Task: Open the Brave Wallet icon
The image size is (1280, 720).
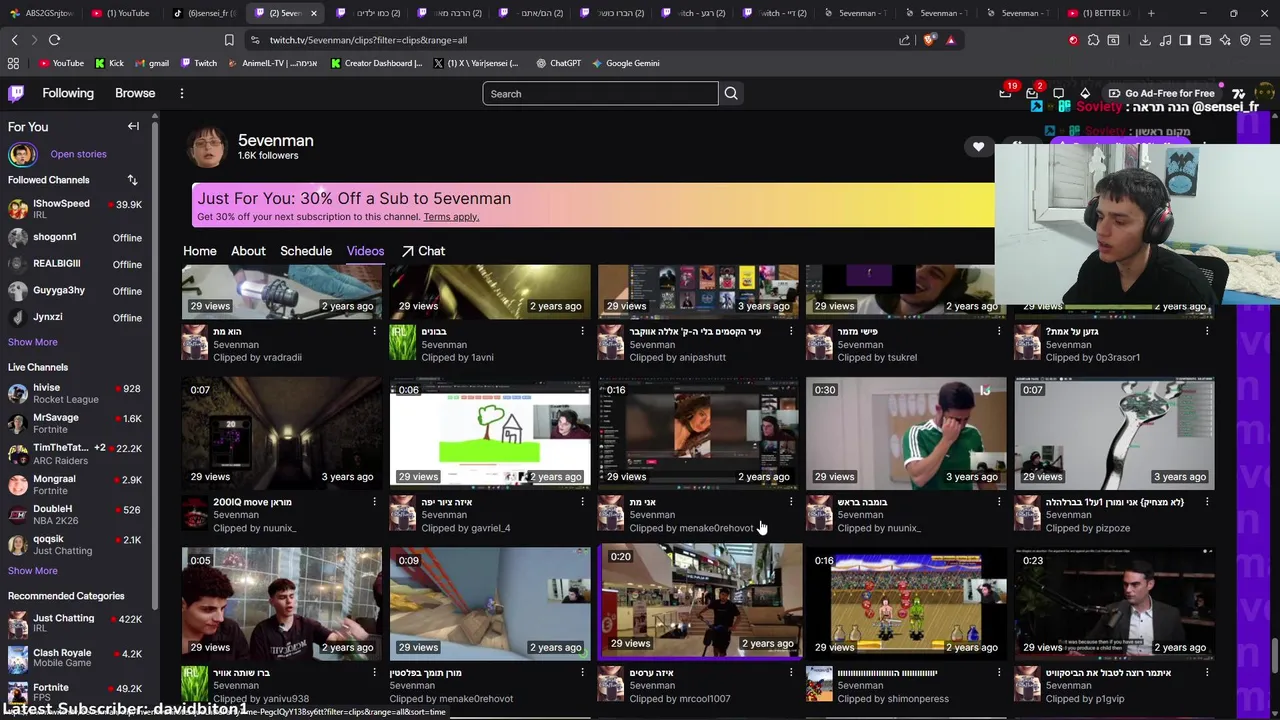Action: click(x=1205, y=40)
